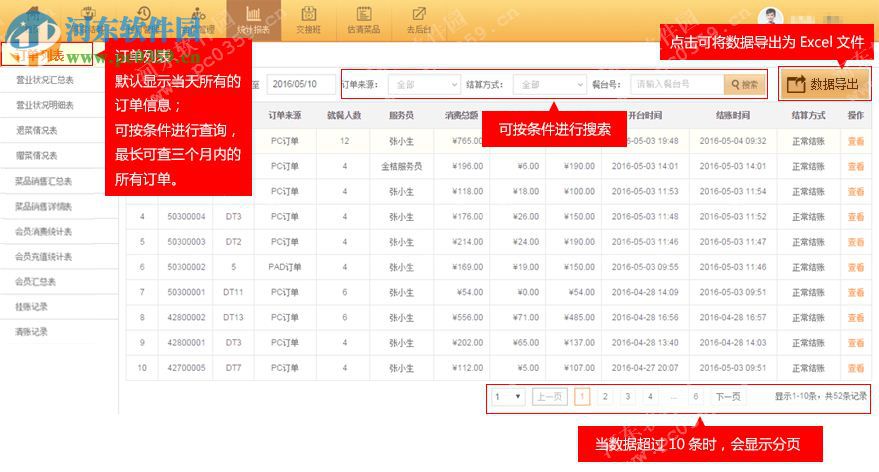View order 50300001 via 查看
The image size is (879, 472).
pyautogui.click(x=855, y=293)
